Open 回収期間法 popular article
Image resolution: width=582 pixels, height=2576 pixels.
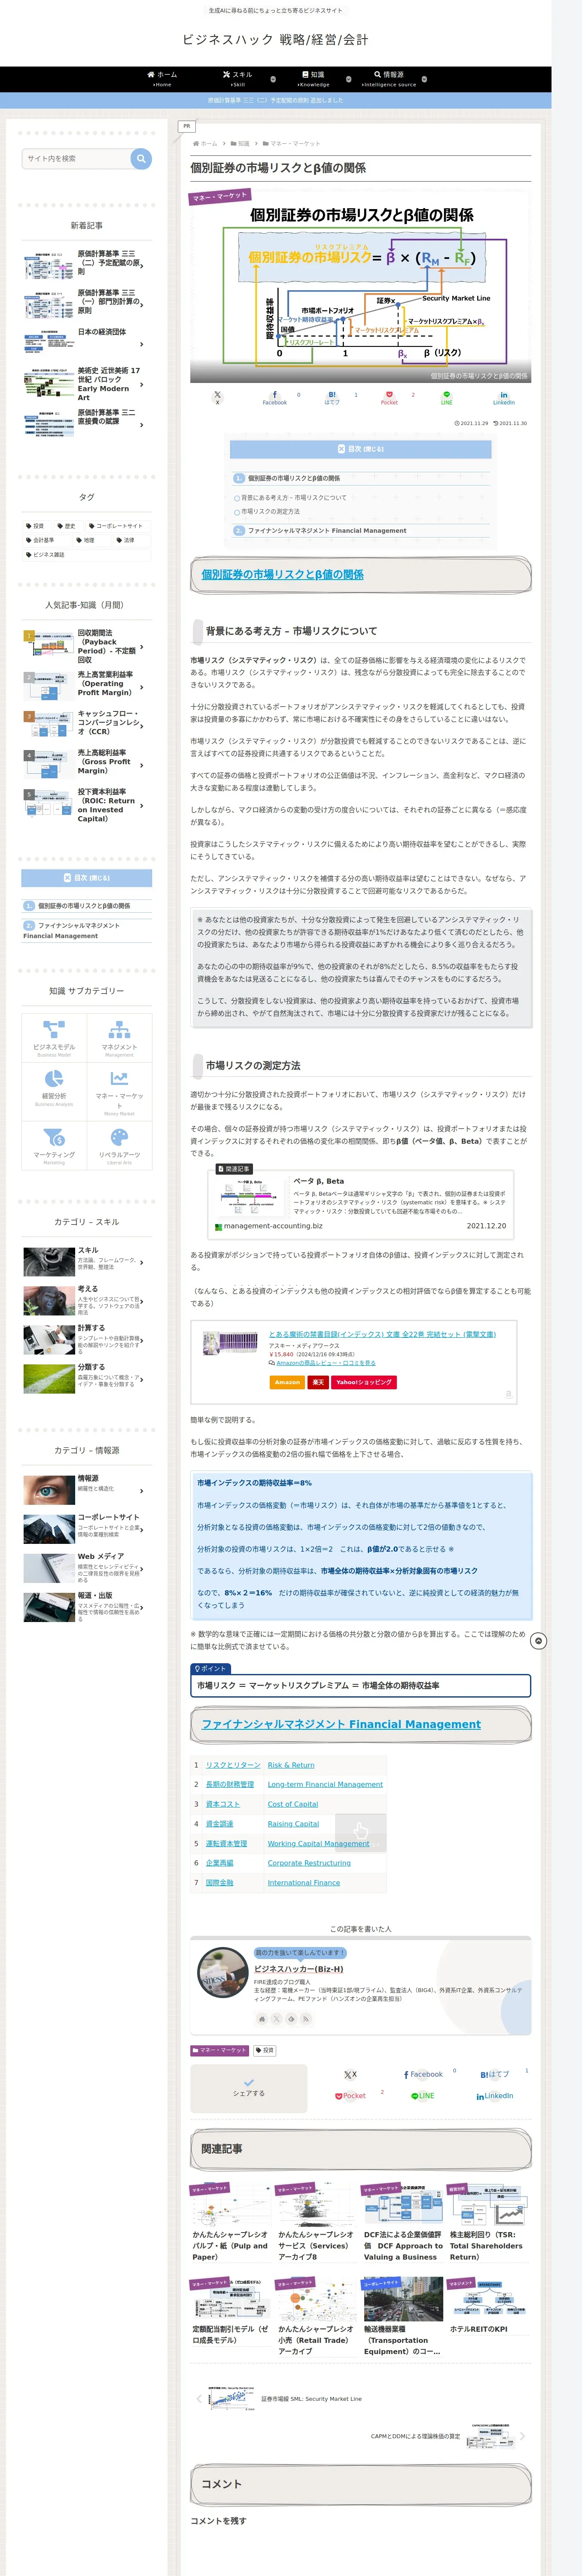click(x=87, y=647)
